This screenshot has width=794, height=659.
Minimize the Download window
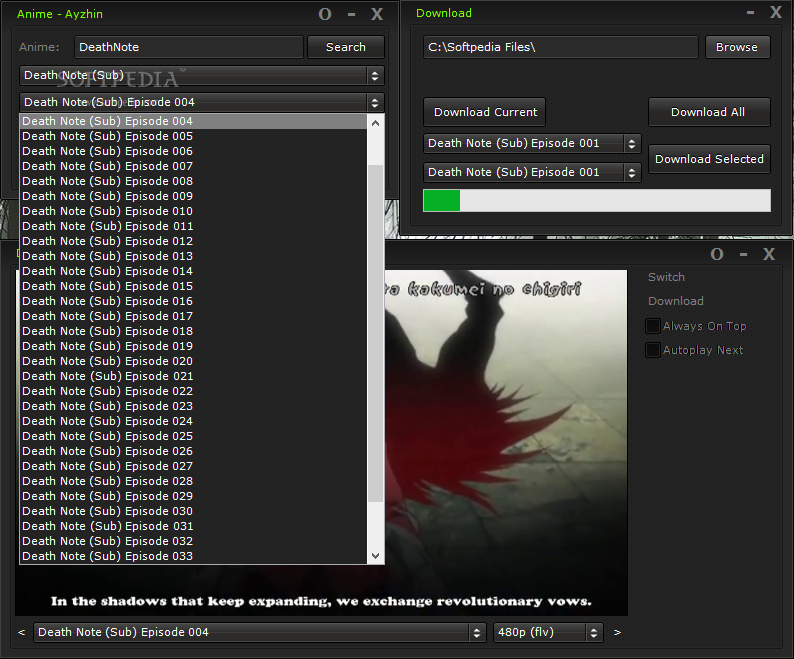[750, 12]
